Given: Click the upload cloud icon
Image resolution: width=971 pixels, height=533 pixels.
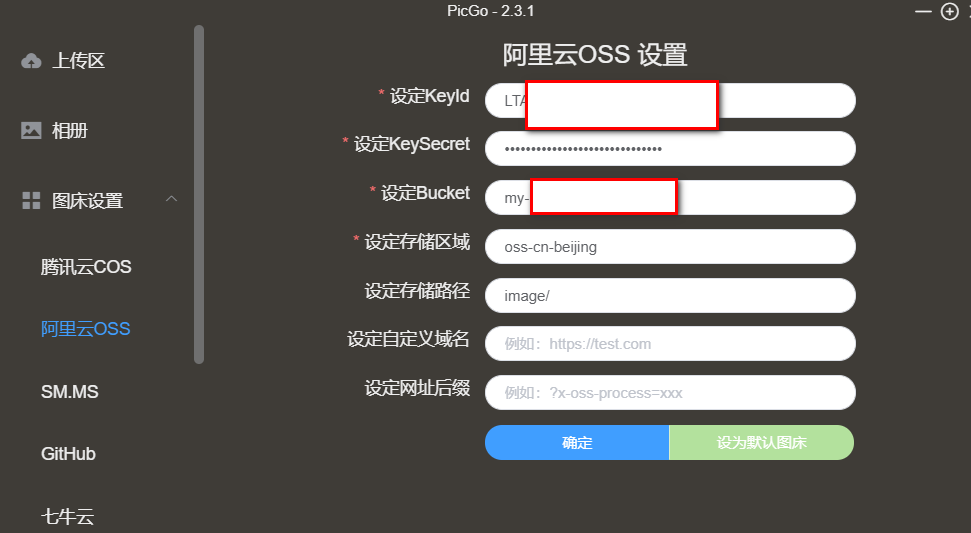Looking at the screenshot, I should click(x=31, y=61).
